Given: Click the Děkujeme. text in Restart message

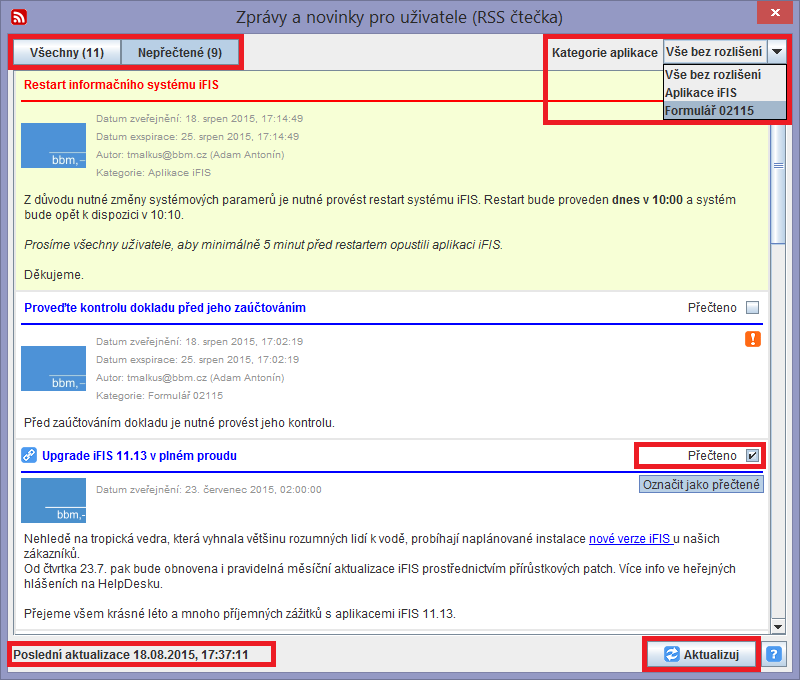Looking at the screenshot, I should [54, 274].
